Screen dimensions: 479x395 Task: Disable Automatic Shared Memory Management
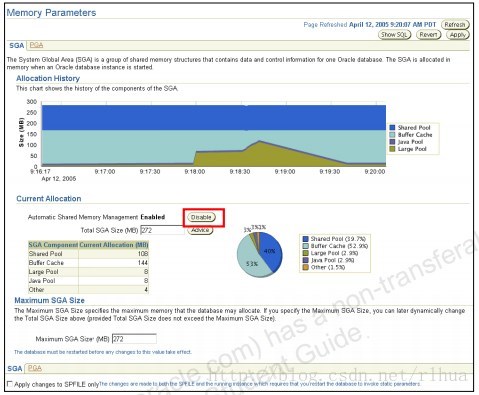pyautogui.click(x=201, y=217)
